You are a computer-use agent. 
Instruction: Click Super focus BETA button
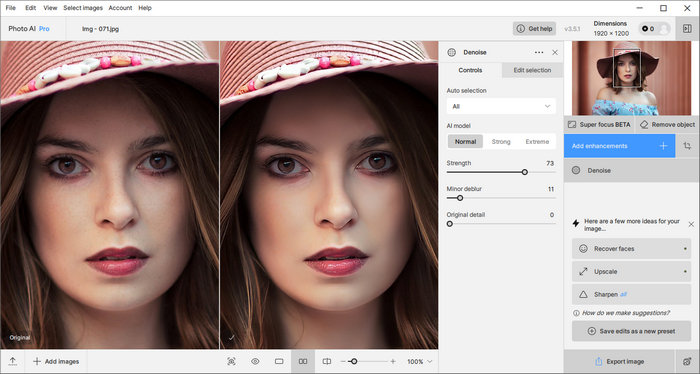point(599,125)
